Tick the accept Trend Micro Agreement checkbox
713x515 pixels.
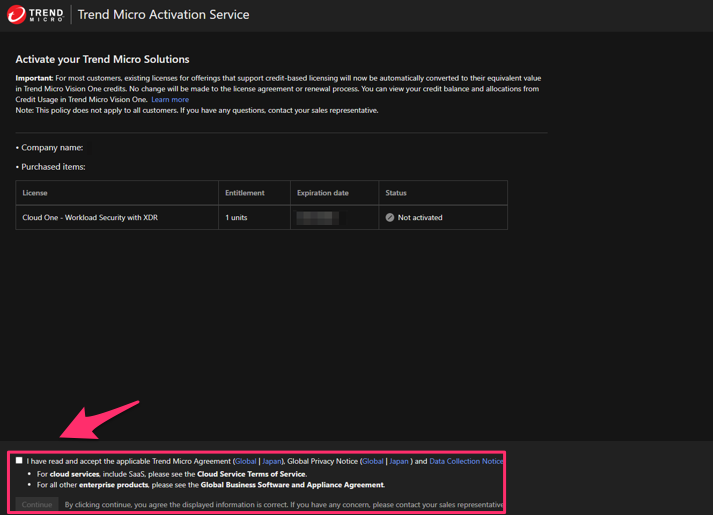pos(19,461)
